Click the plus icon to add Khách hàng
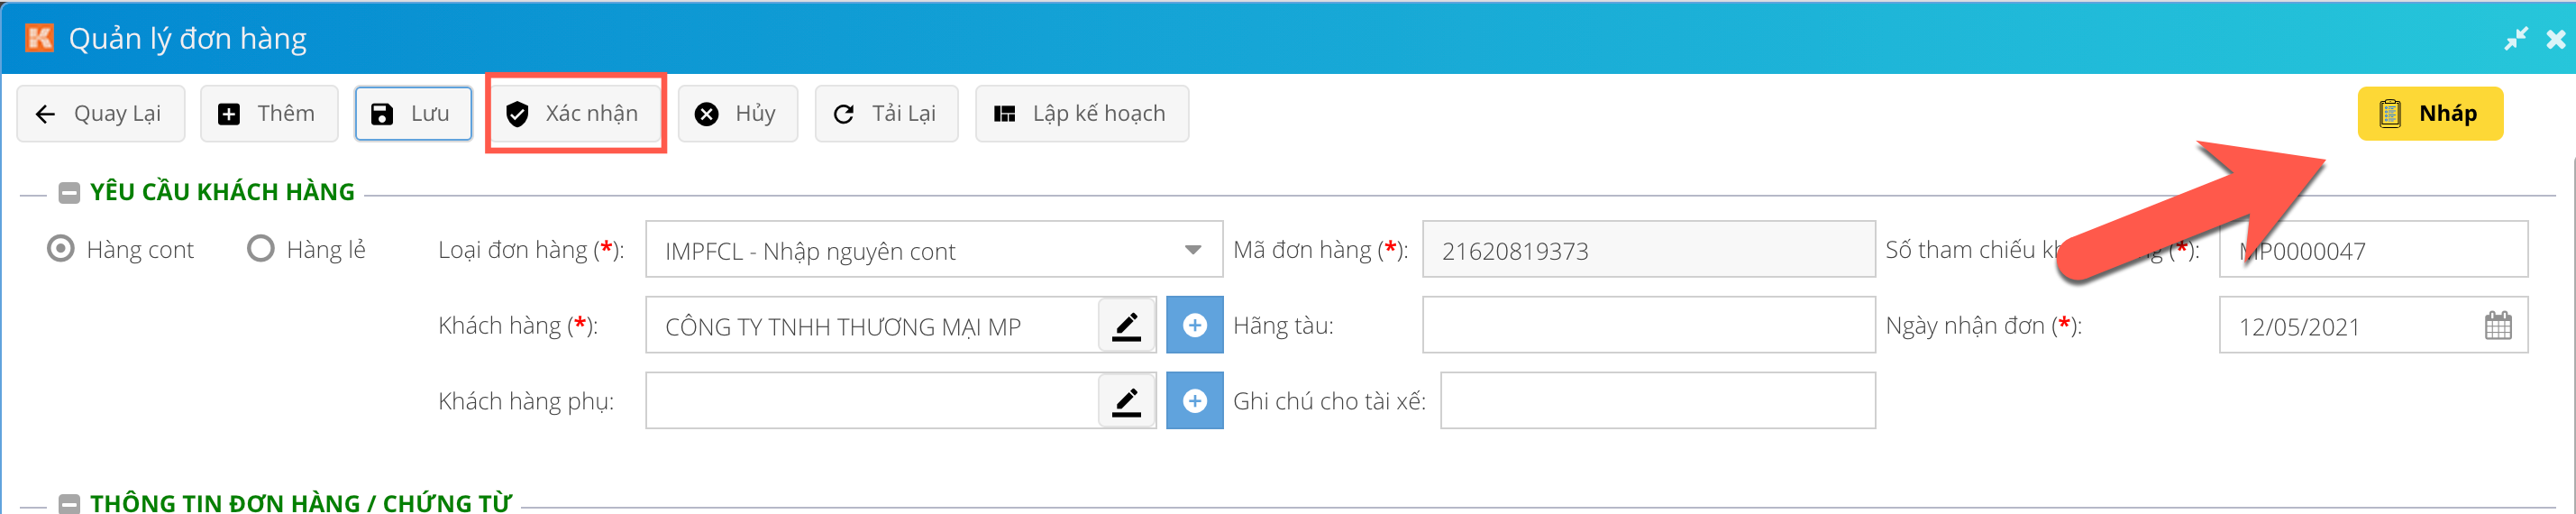The width and height of the screenshot is (2576, 514). (1194, 326)
